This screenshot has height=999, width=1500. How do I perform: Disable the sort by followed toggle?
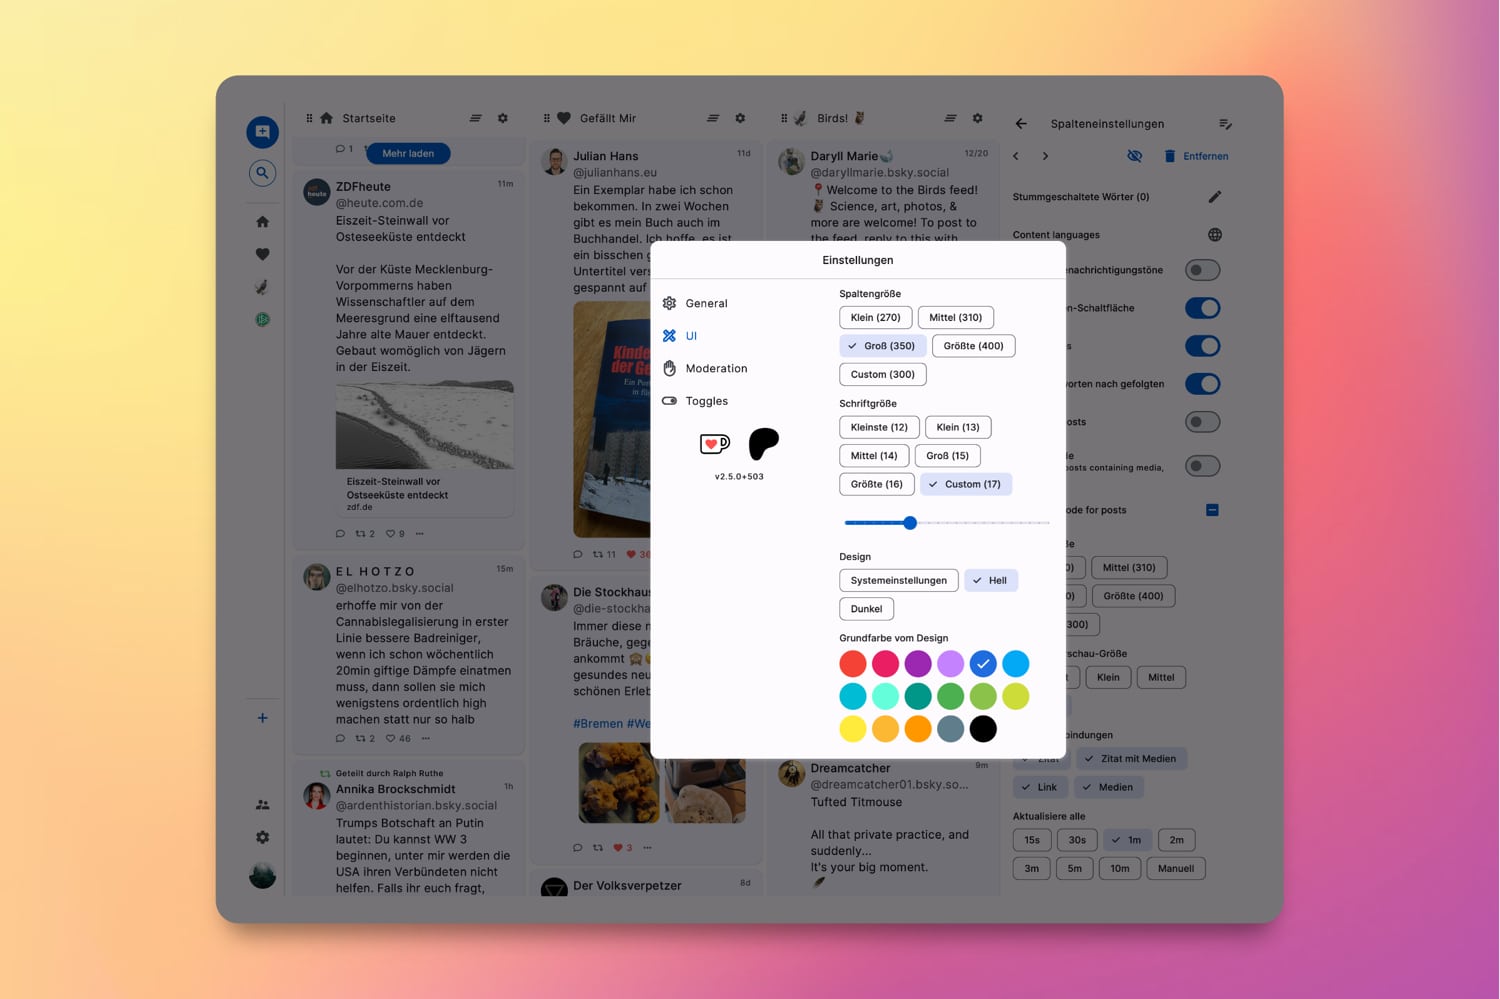pos(1202,384)
